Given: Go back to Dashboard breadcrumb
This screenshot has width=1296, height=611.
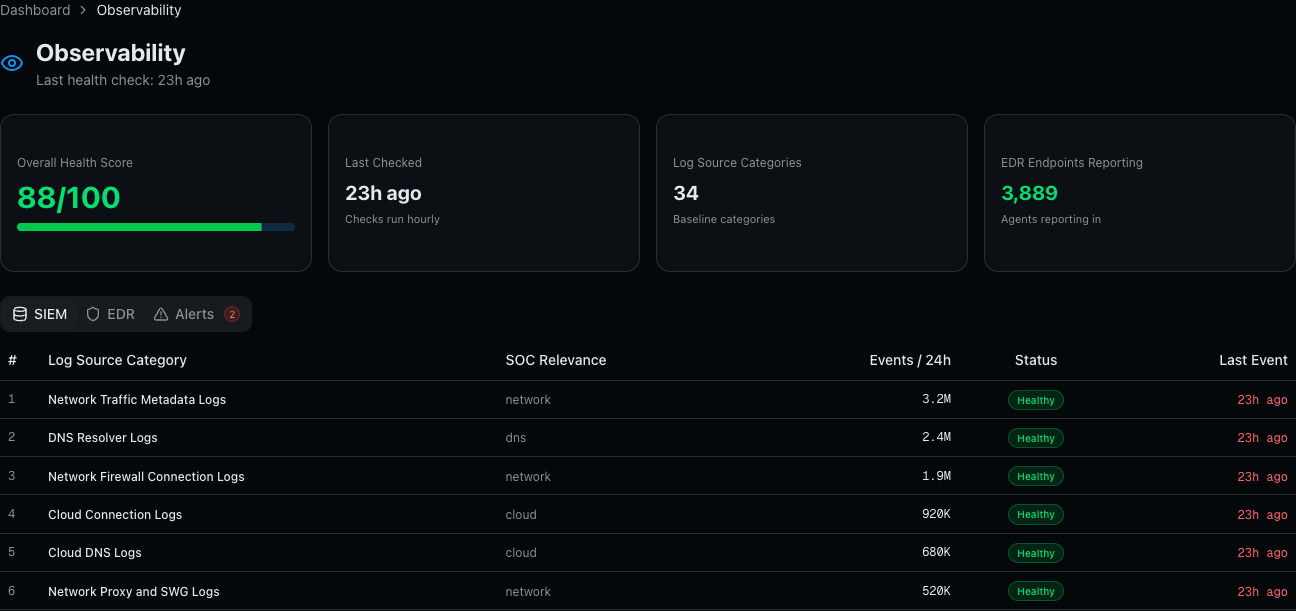Looking at the screenshot, I should point(35,10).
